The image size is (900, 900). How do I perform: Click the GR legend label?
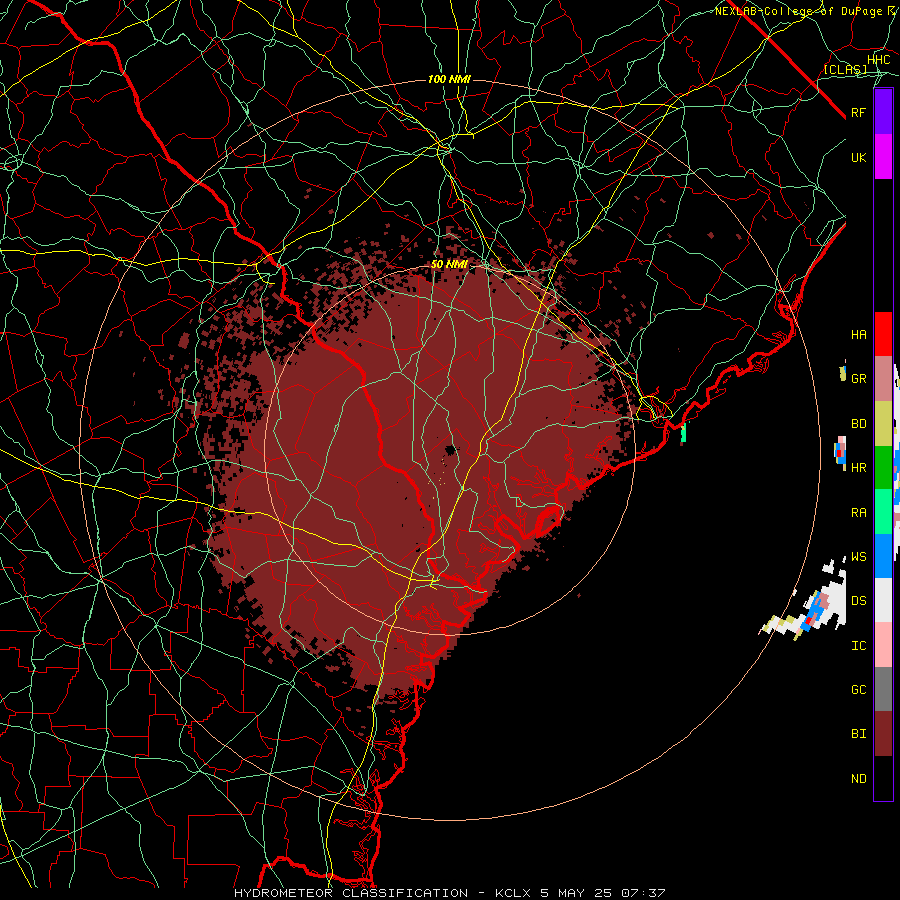pos(859,379)
